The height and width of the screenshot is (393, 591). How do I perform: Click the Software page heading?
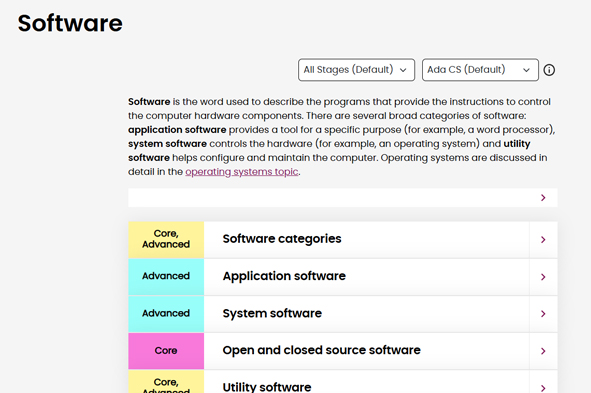pos(70,23)
